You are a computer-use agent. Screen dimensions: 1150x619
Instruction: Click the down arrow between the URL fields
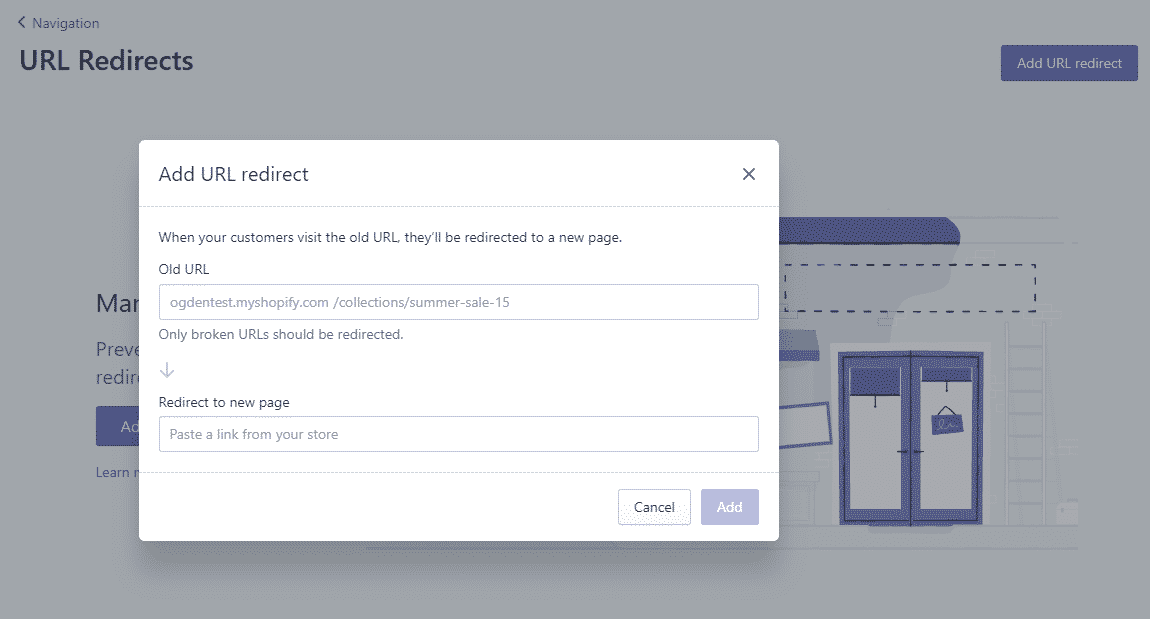pyautogui.click(x=167, y=370)
